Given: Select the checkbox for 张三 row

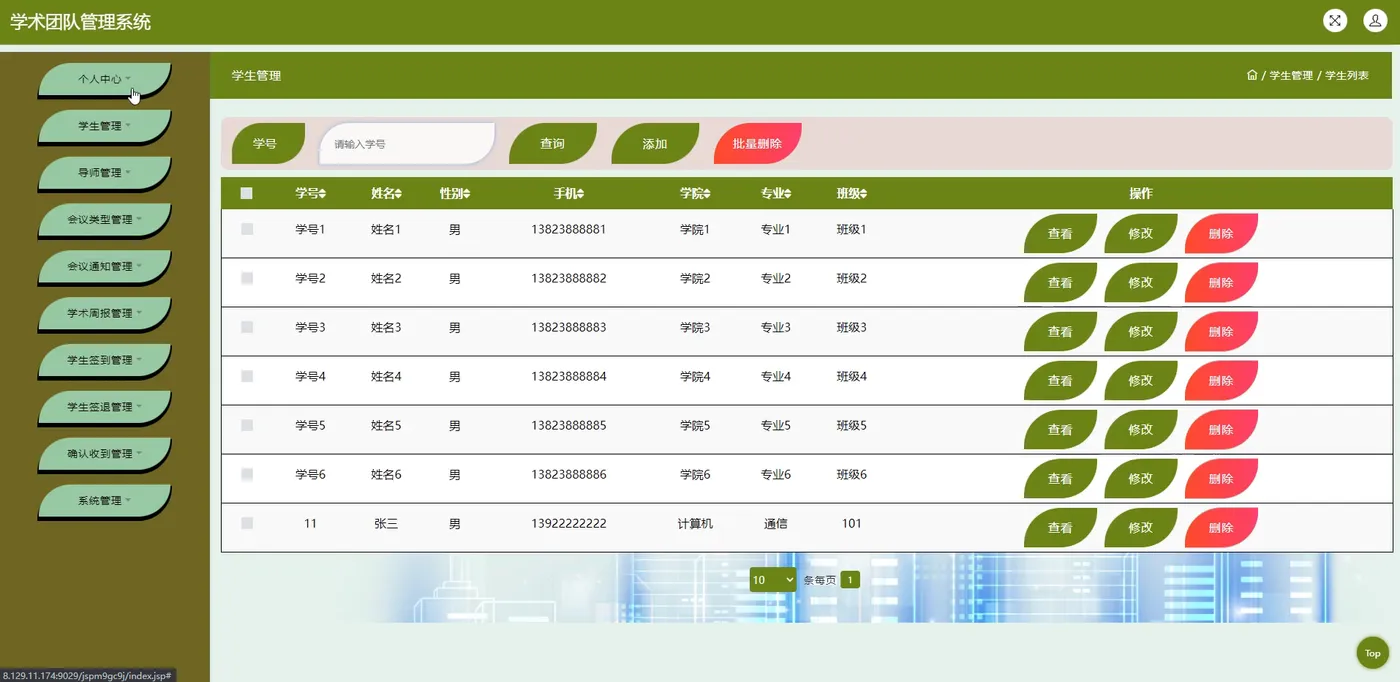Looking at the screenshot, I should (247, 523).
